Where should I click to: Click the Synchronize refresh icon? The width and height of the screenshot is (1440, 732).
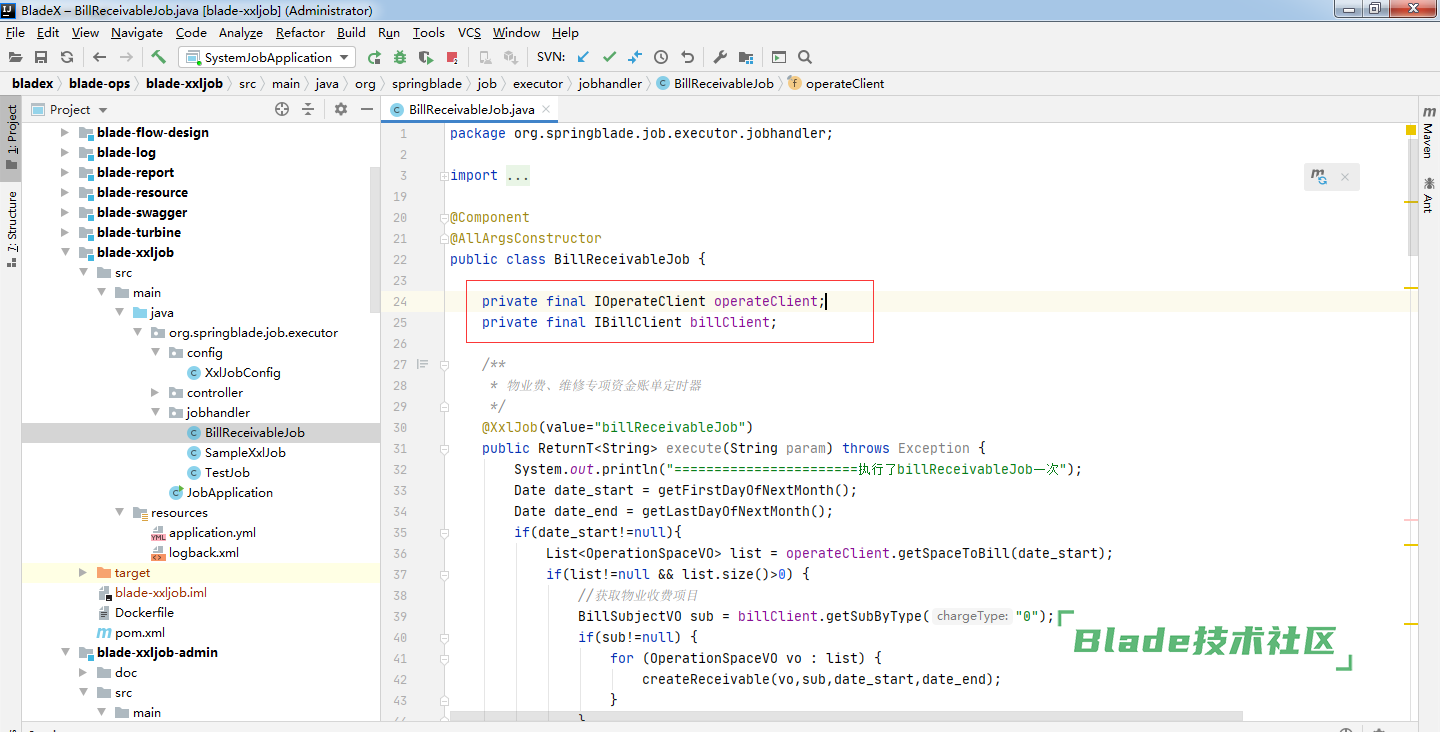click(x=67, y=57)
